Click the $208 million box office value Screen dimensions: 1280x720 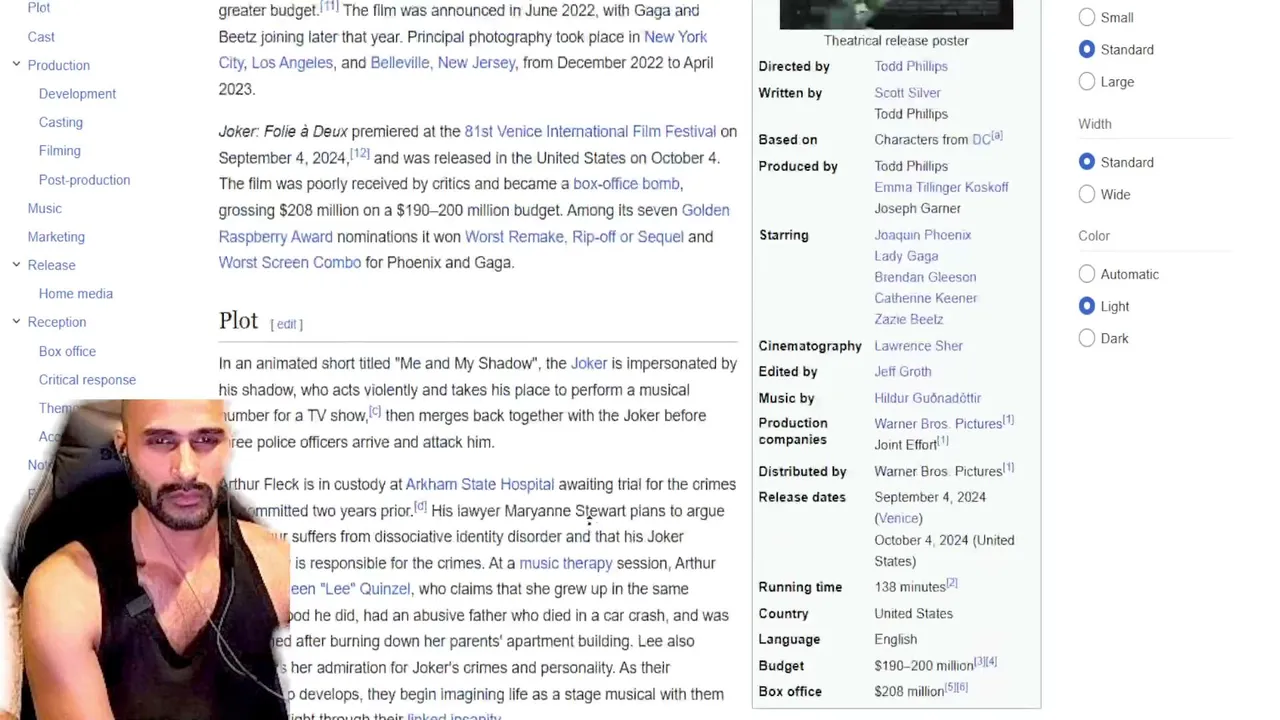[909, 692]
